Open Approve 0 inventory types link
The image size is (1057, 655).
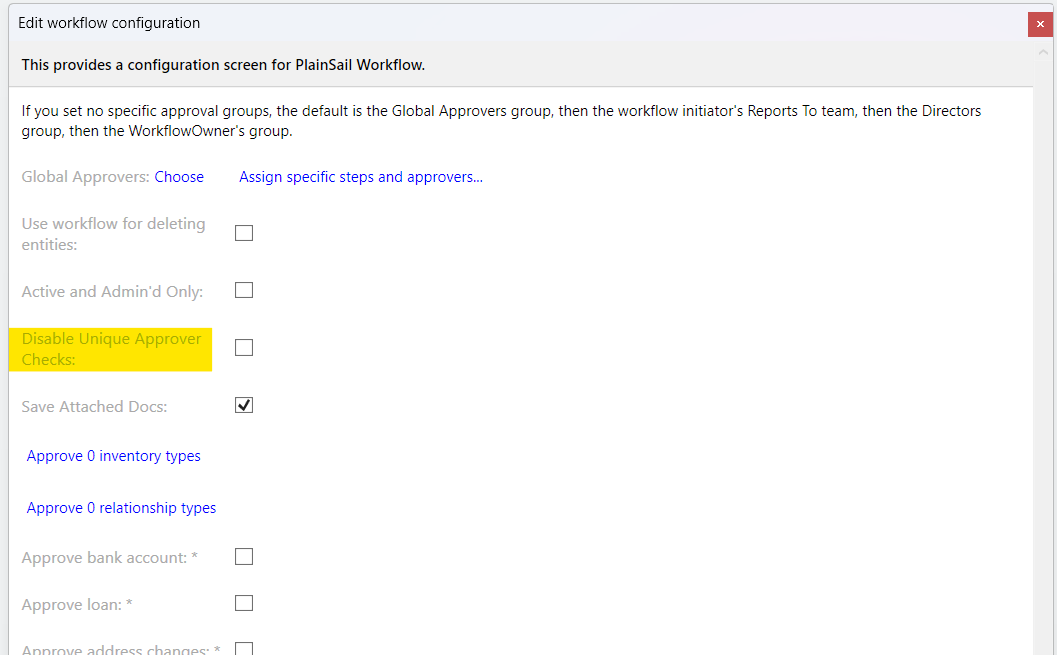coord(114,456)
